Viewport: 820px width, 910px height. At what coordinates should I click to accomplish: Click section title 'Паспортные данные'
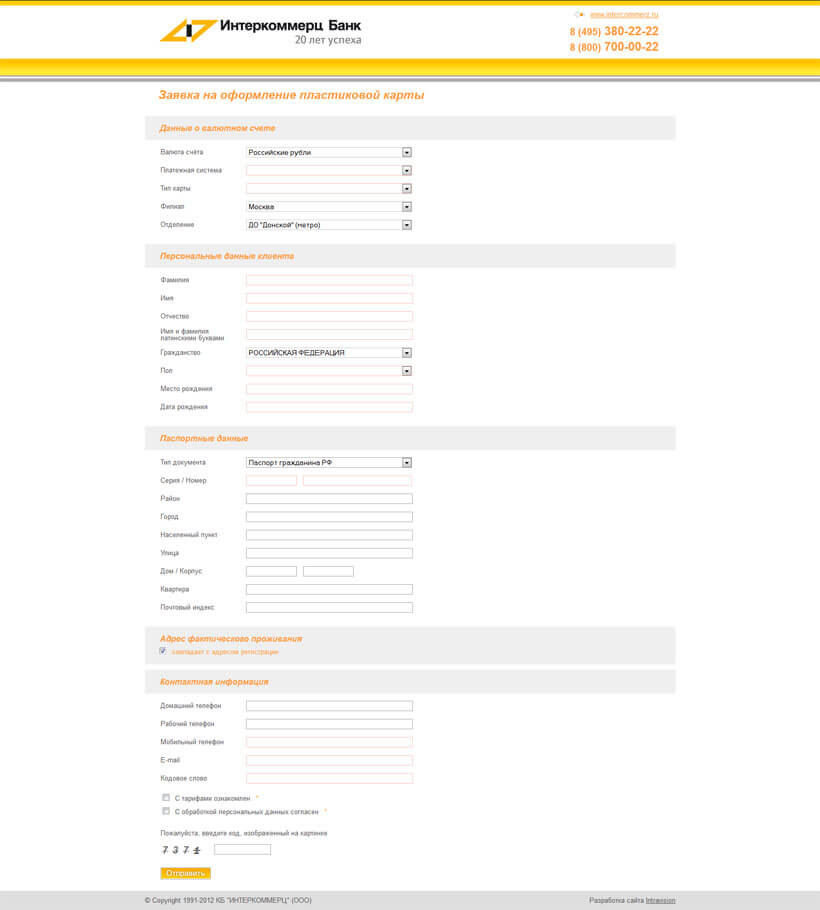pyautogui.click(x=204, y=438)
